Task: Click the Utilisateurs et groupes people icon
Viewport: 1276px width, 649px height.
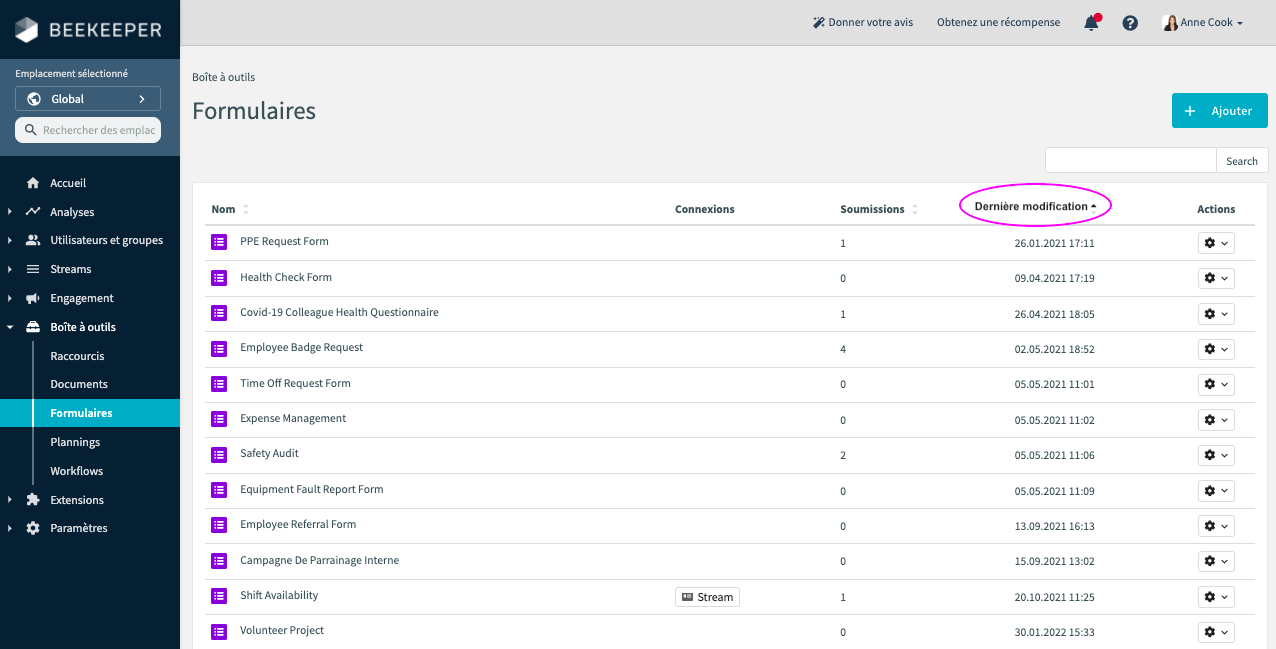Action: click(33, 240)
